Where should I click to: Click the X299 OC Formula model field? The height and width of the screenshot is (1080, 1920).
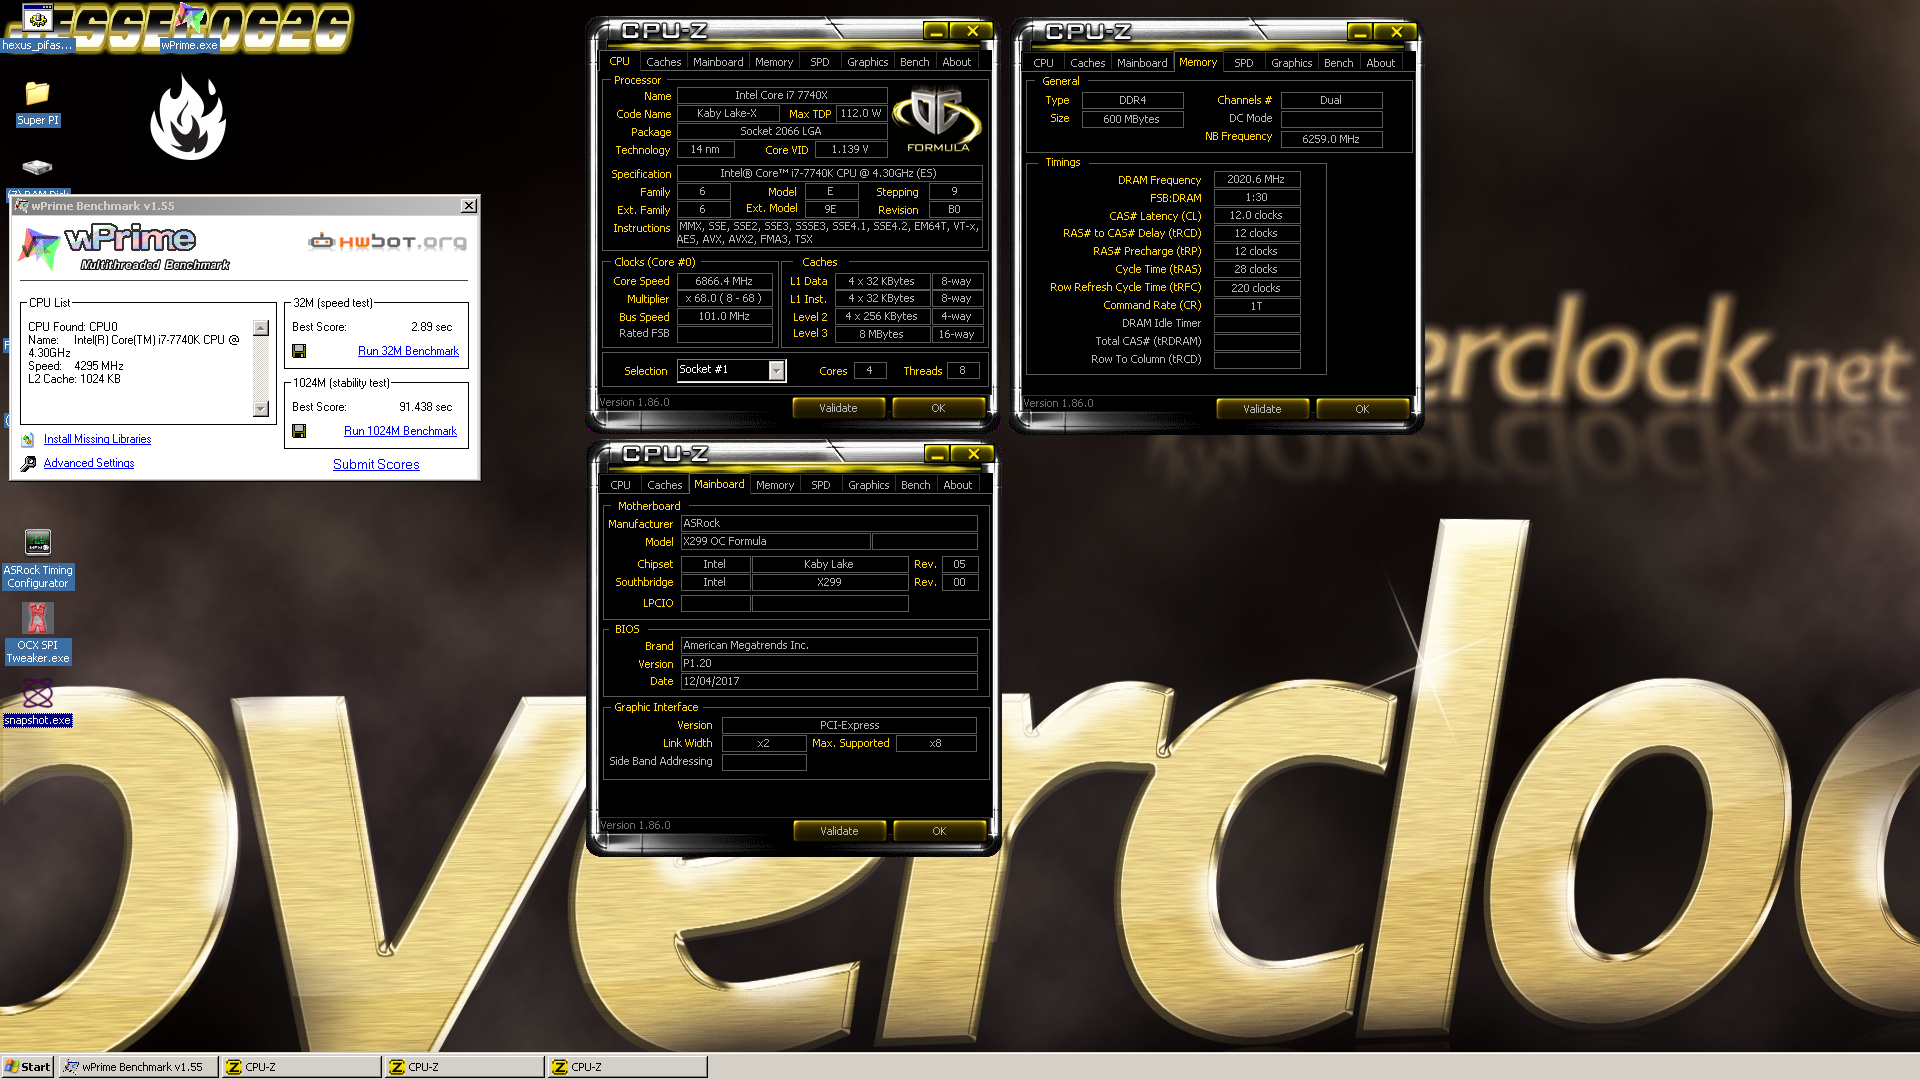pos(776,542)
